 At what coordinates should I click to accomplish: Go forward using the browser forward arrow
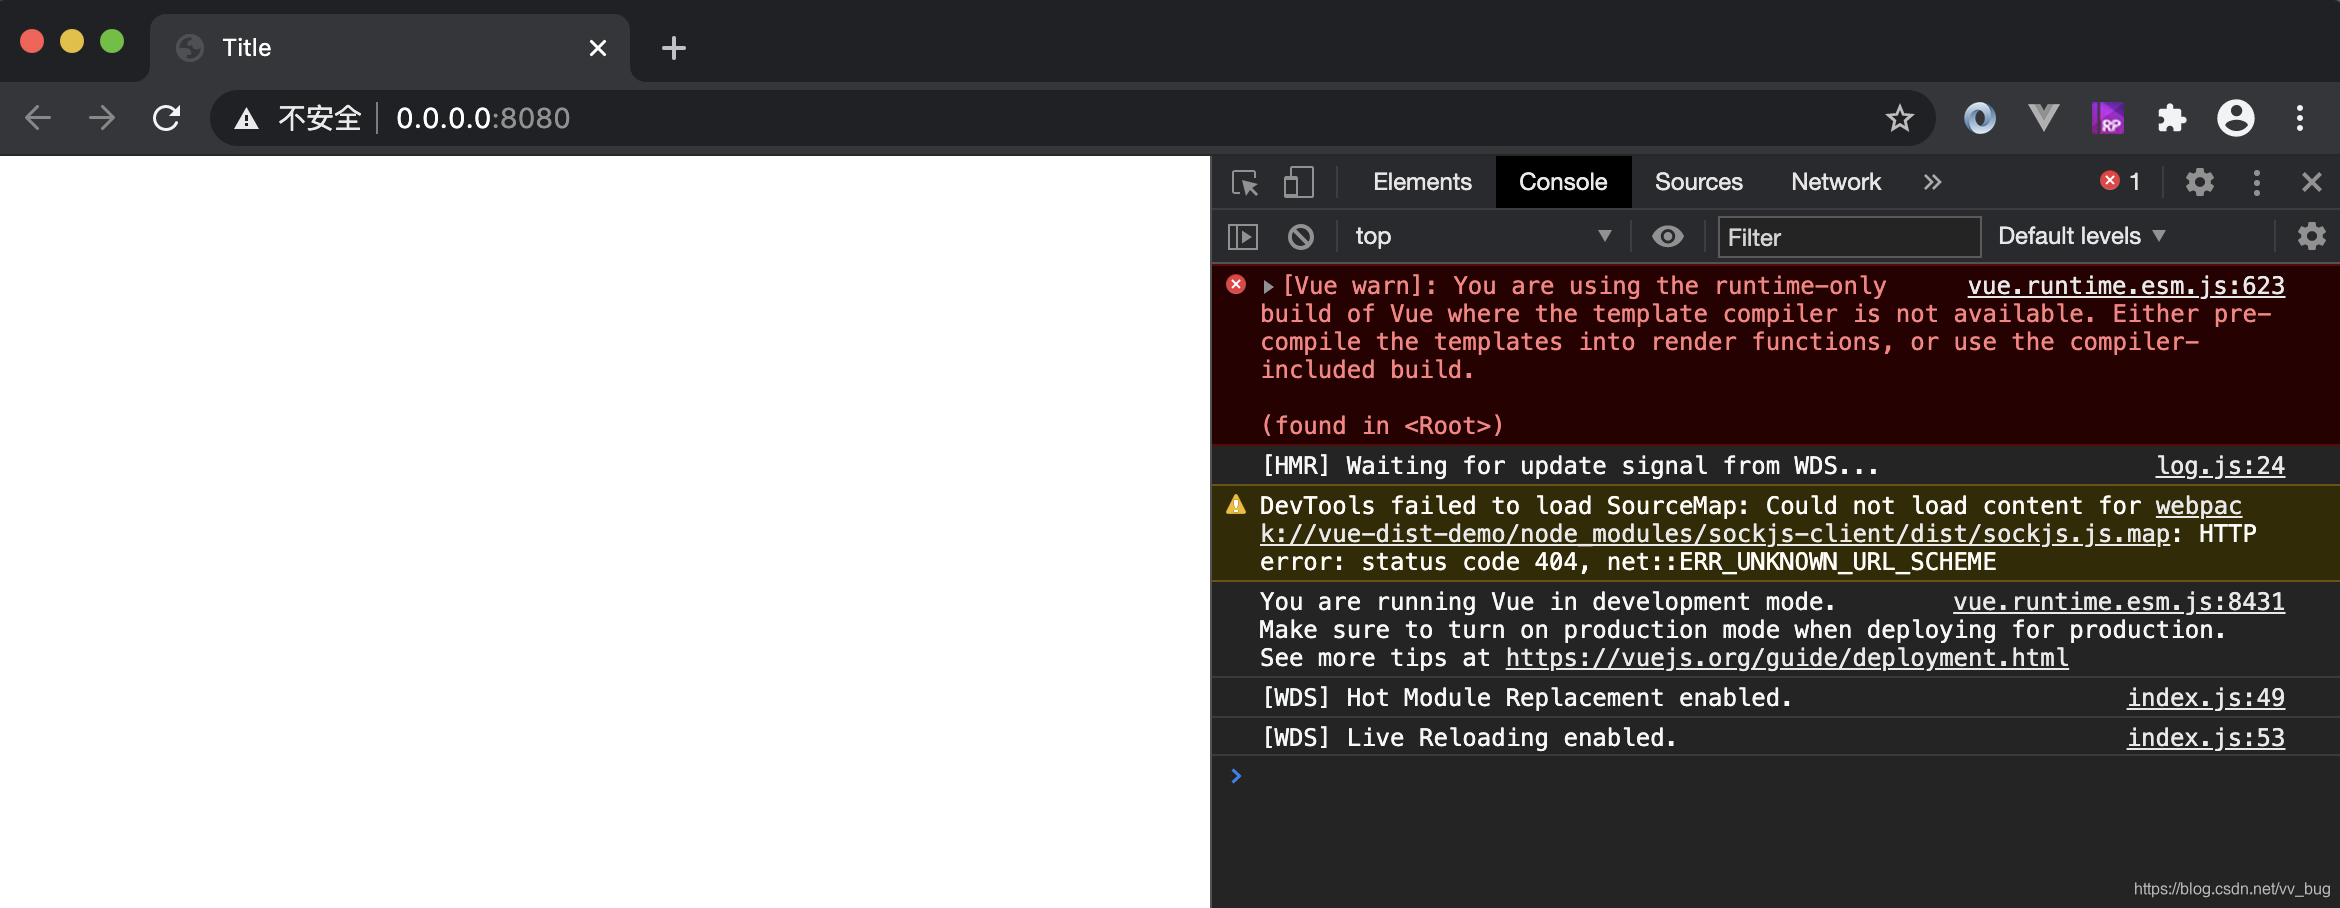(102, 118)
